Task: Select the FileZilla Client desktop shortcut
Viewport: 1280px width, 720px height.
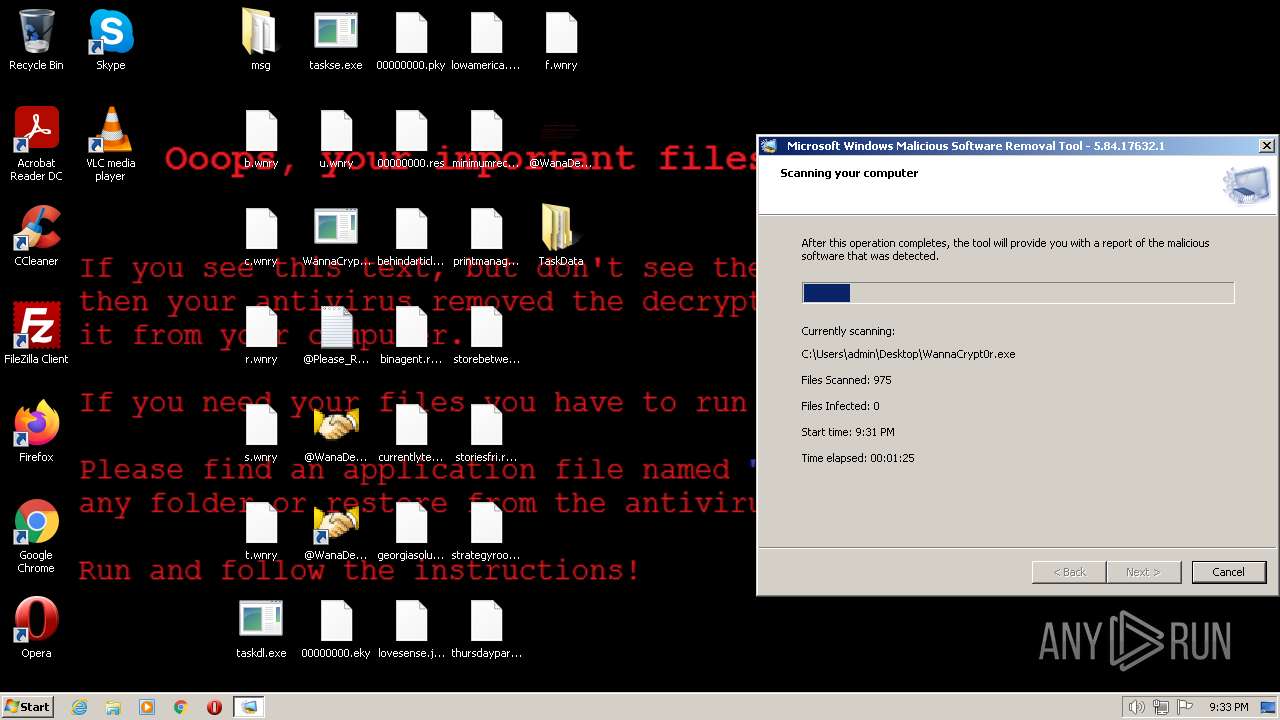Action: (36, 334)
